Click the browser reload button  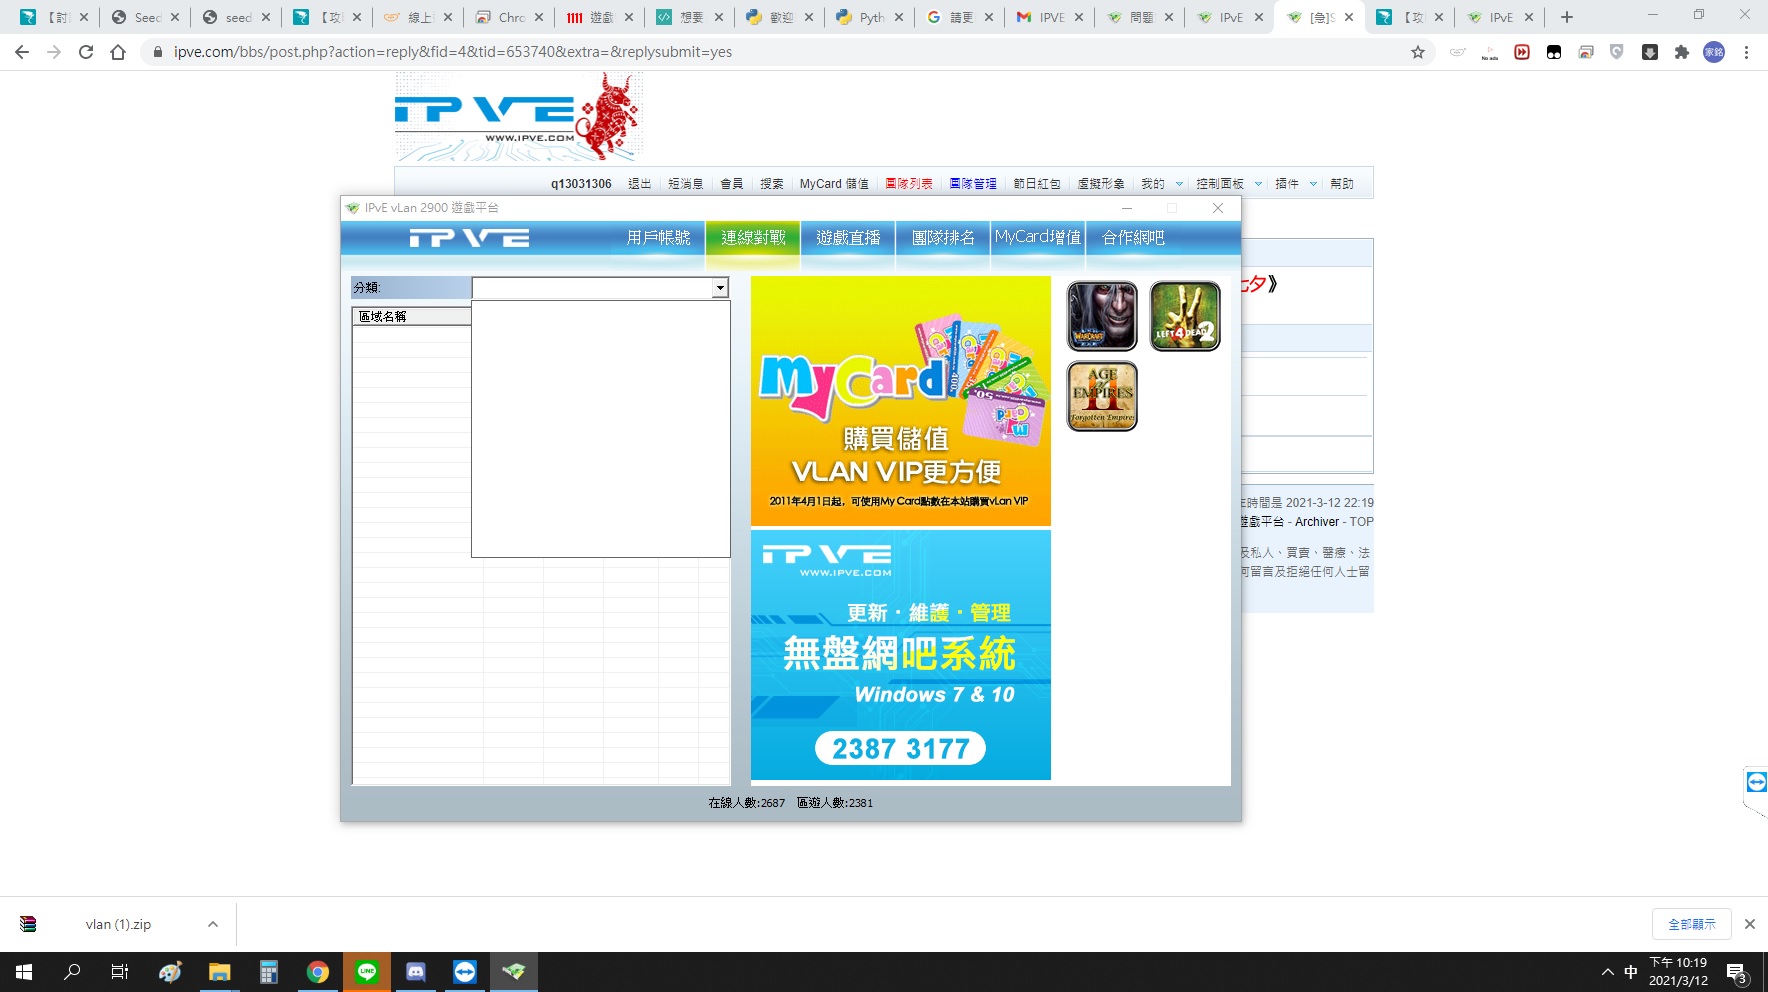click(86, 52)
